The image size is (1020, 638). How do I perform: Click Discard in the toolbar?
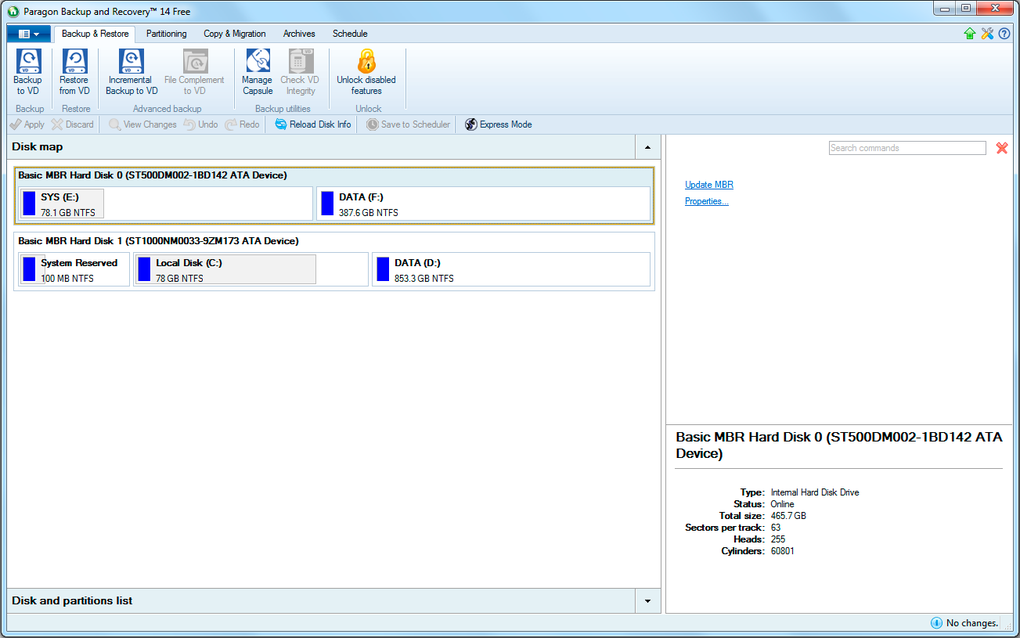(72, 124)
